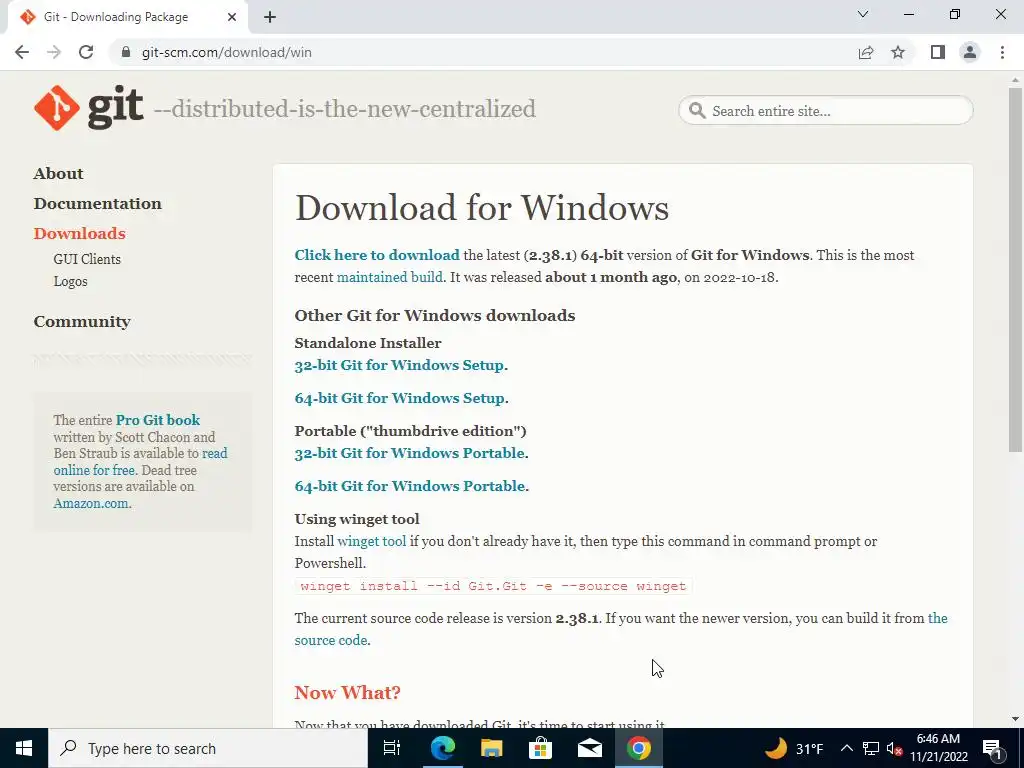Viewport: 1024px width, 768px height.
Task: Select the Git Downloading Package tab
Action: tap(127, 17)
